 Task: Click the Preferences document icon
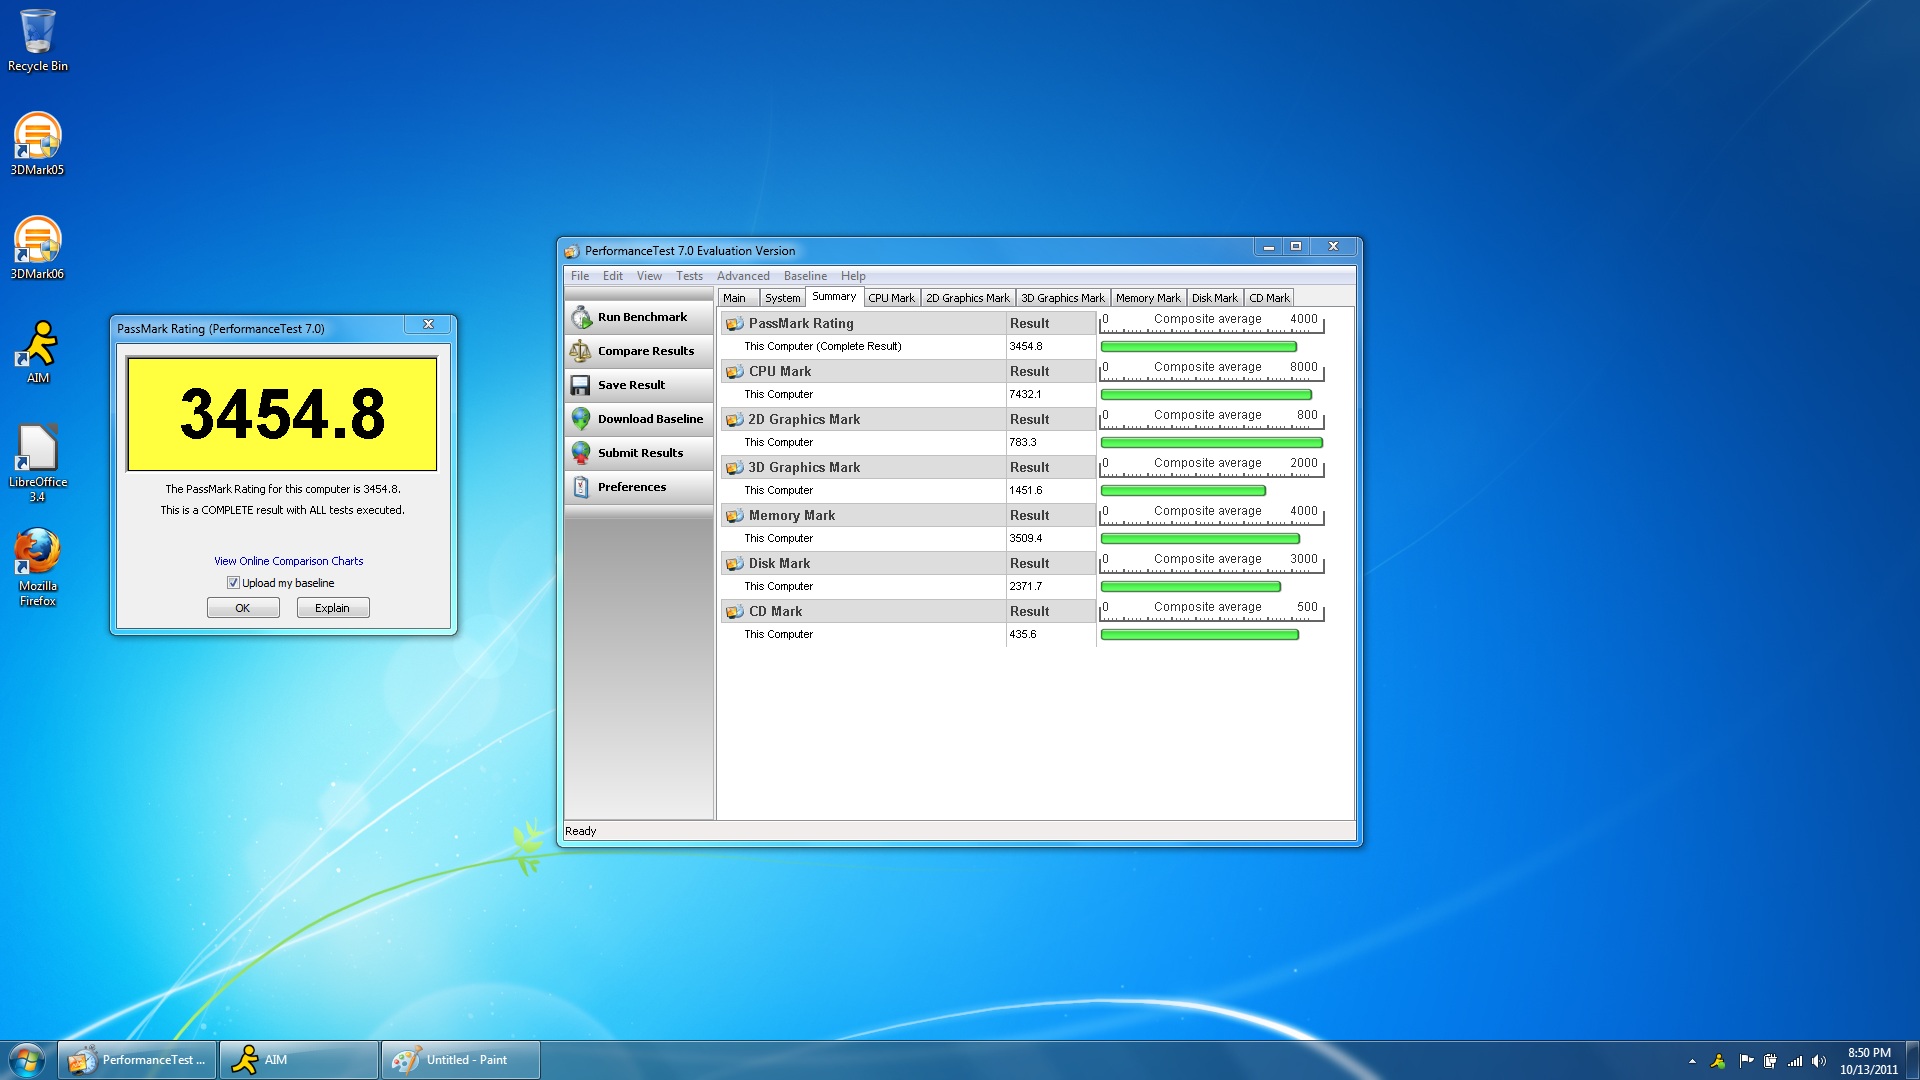581,487
